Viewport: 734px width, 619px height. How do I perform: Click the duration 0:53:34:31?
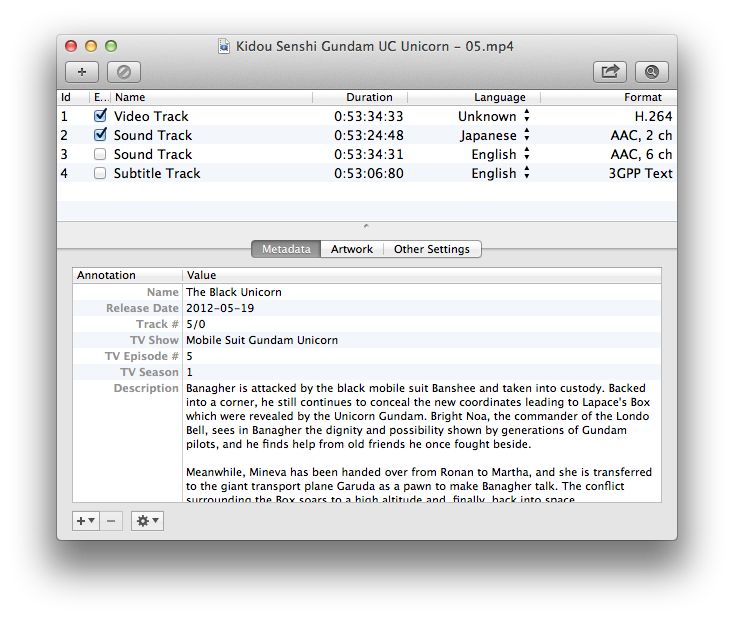click(368, 155)
